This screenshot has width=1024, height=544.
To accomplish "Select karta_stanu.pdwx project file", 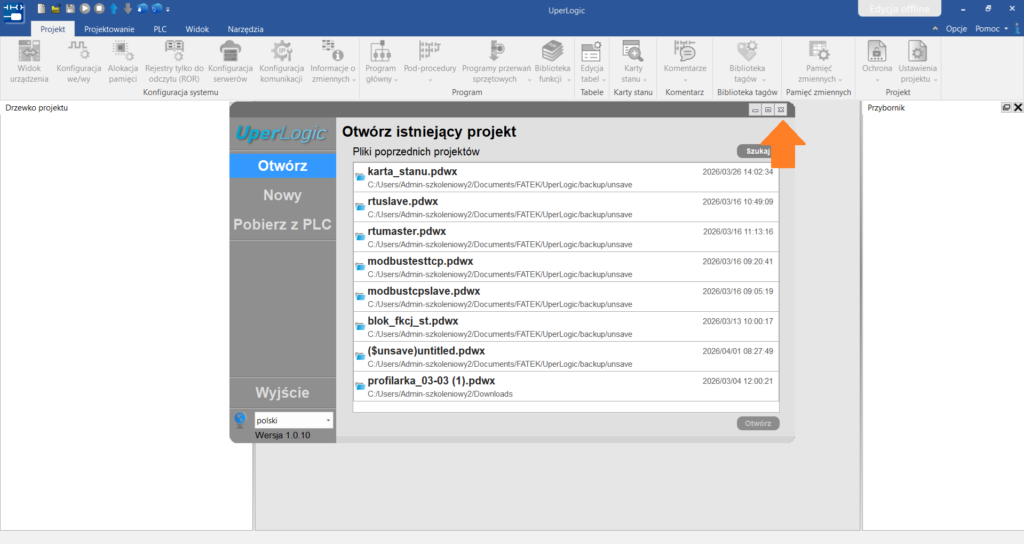I will [566, 177].
